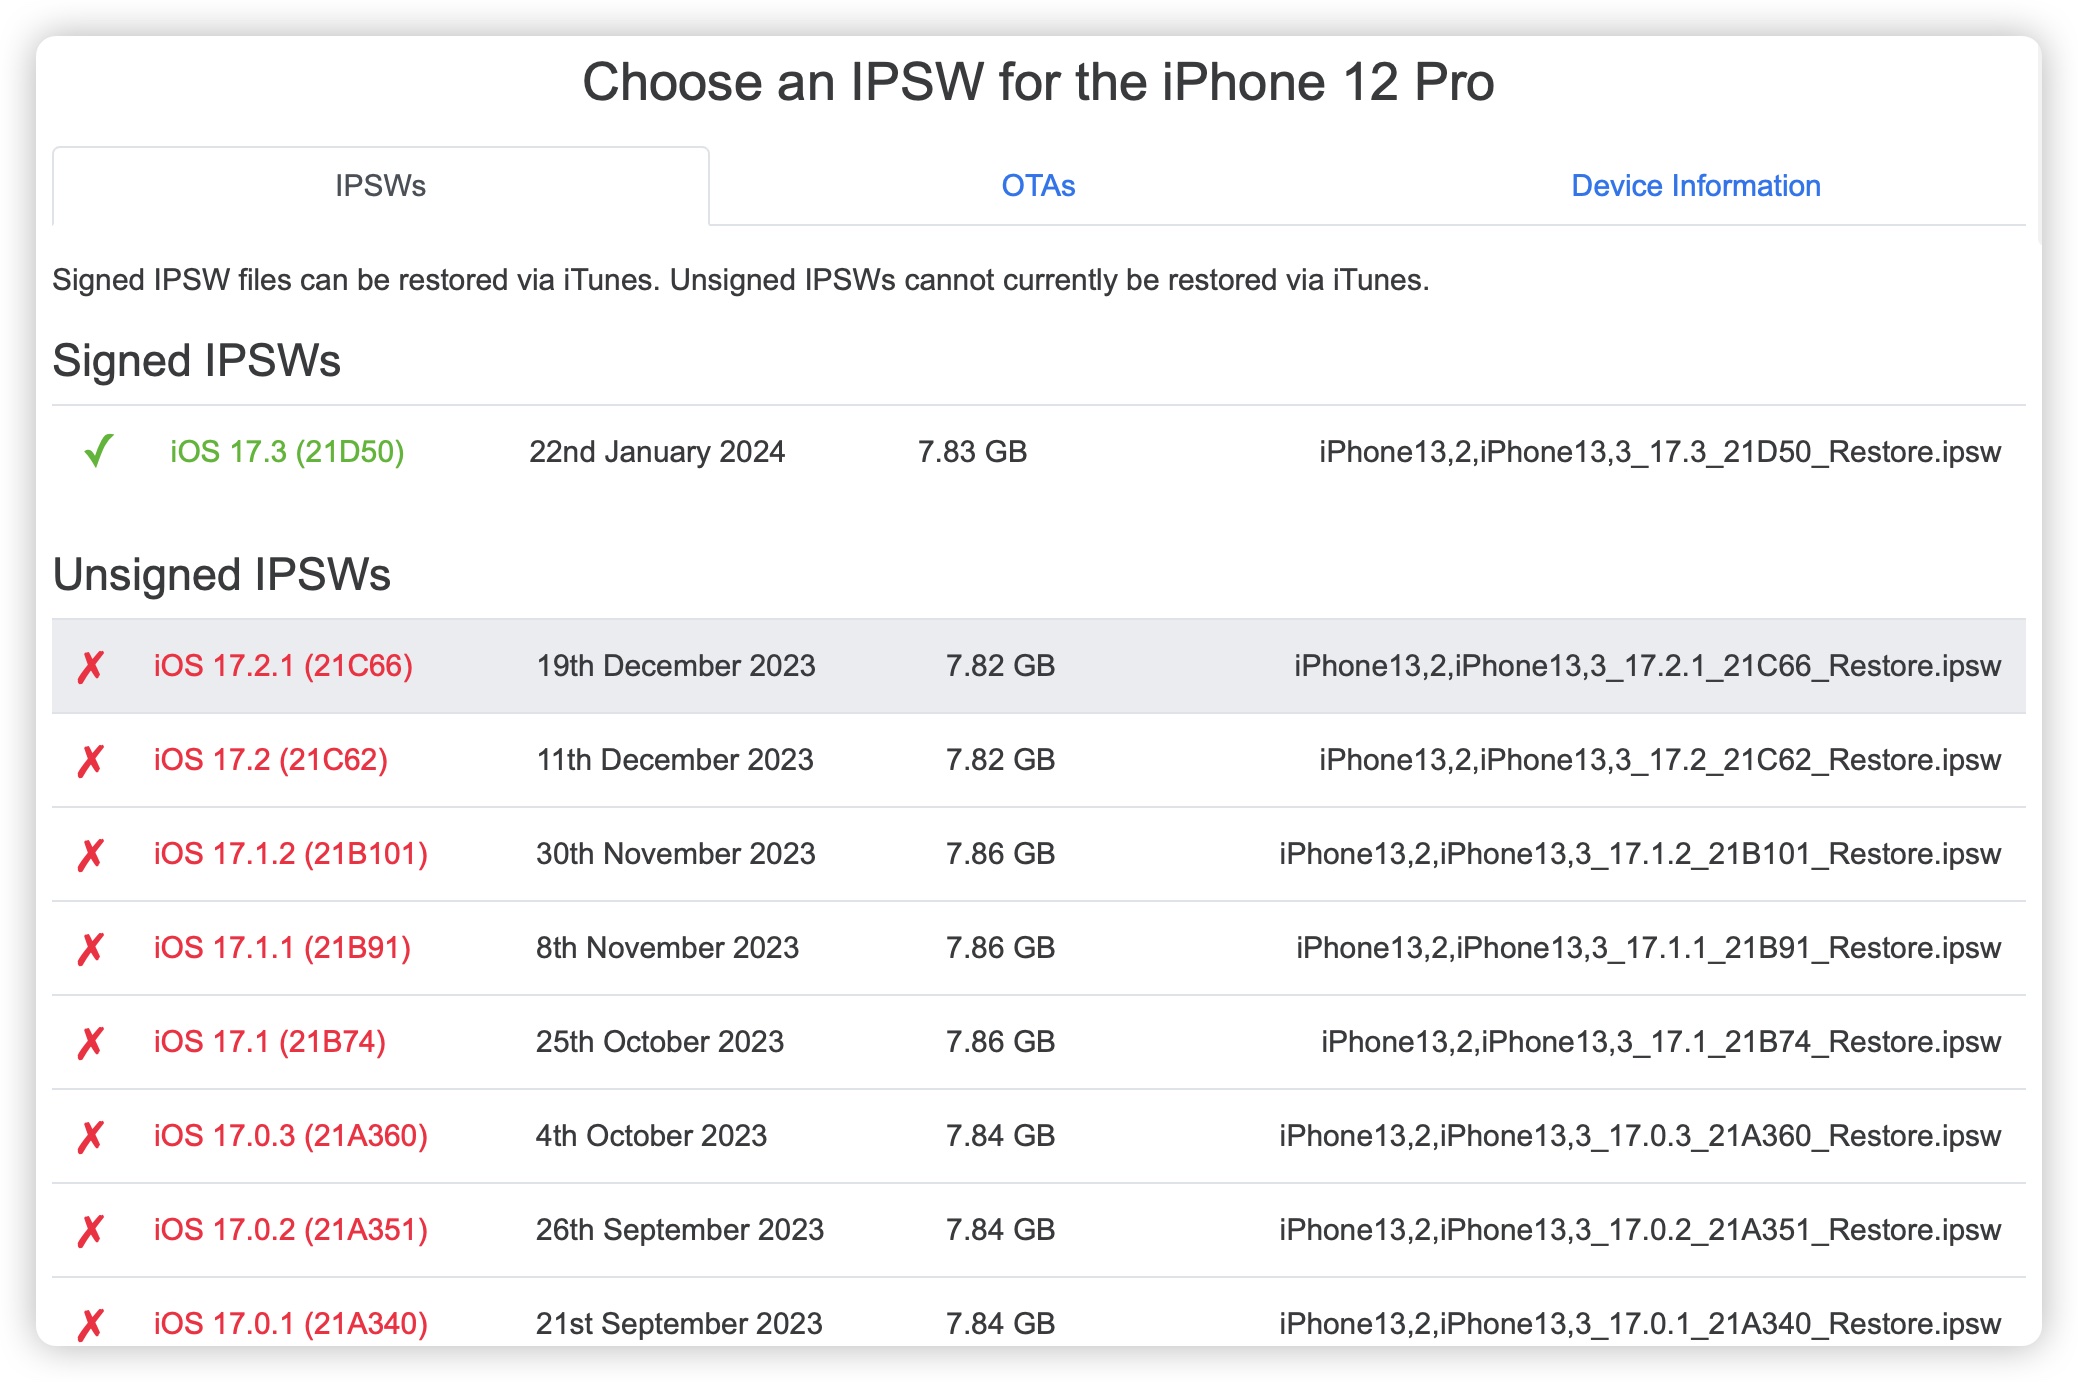Select the 22nd January 2024 date cell
Screen dimensions: 2078x1382
[657, 452]
